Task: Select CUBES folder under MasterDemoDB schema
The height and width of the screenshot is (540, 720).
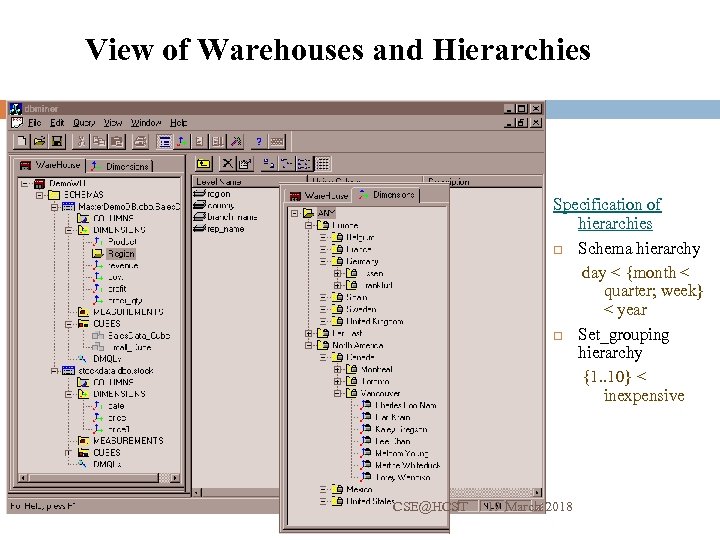Action: [x=107, y=324]
